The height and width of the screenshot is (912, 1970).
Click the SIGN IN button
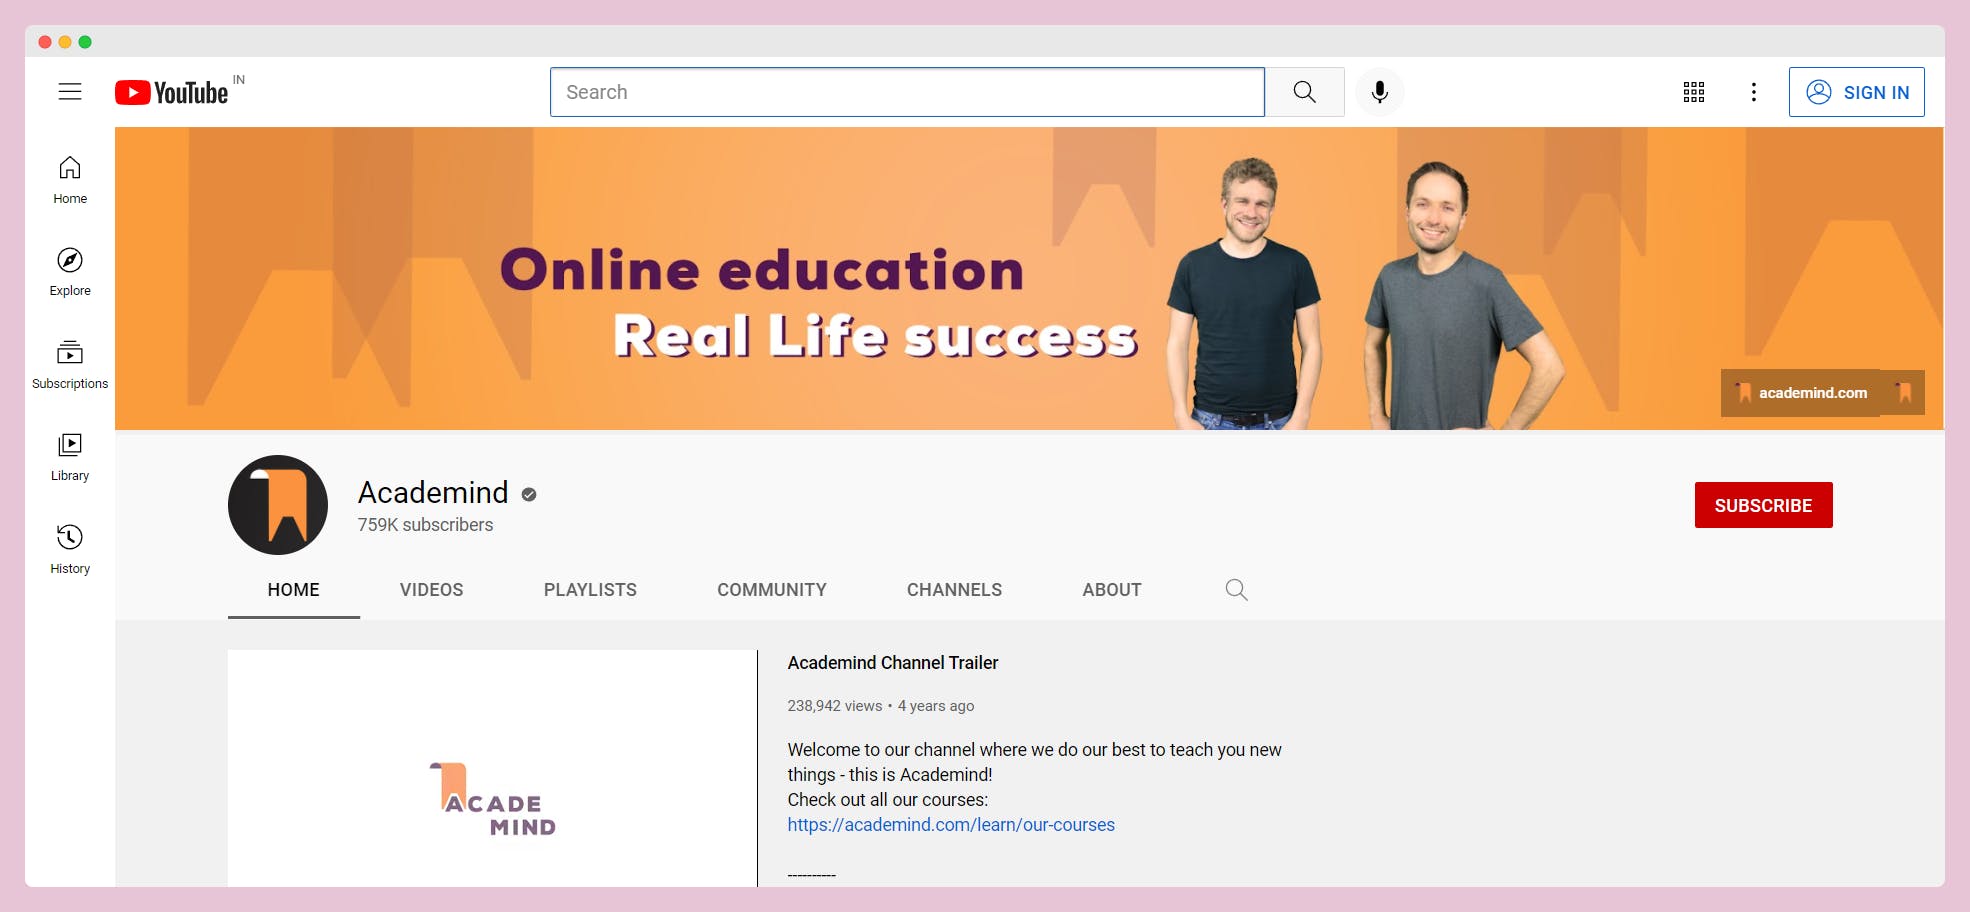click(x=1857, y=92)
